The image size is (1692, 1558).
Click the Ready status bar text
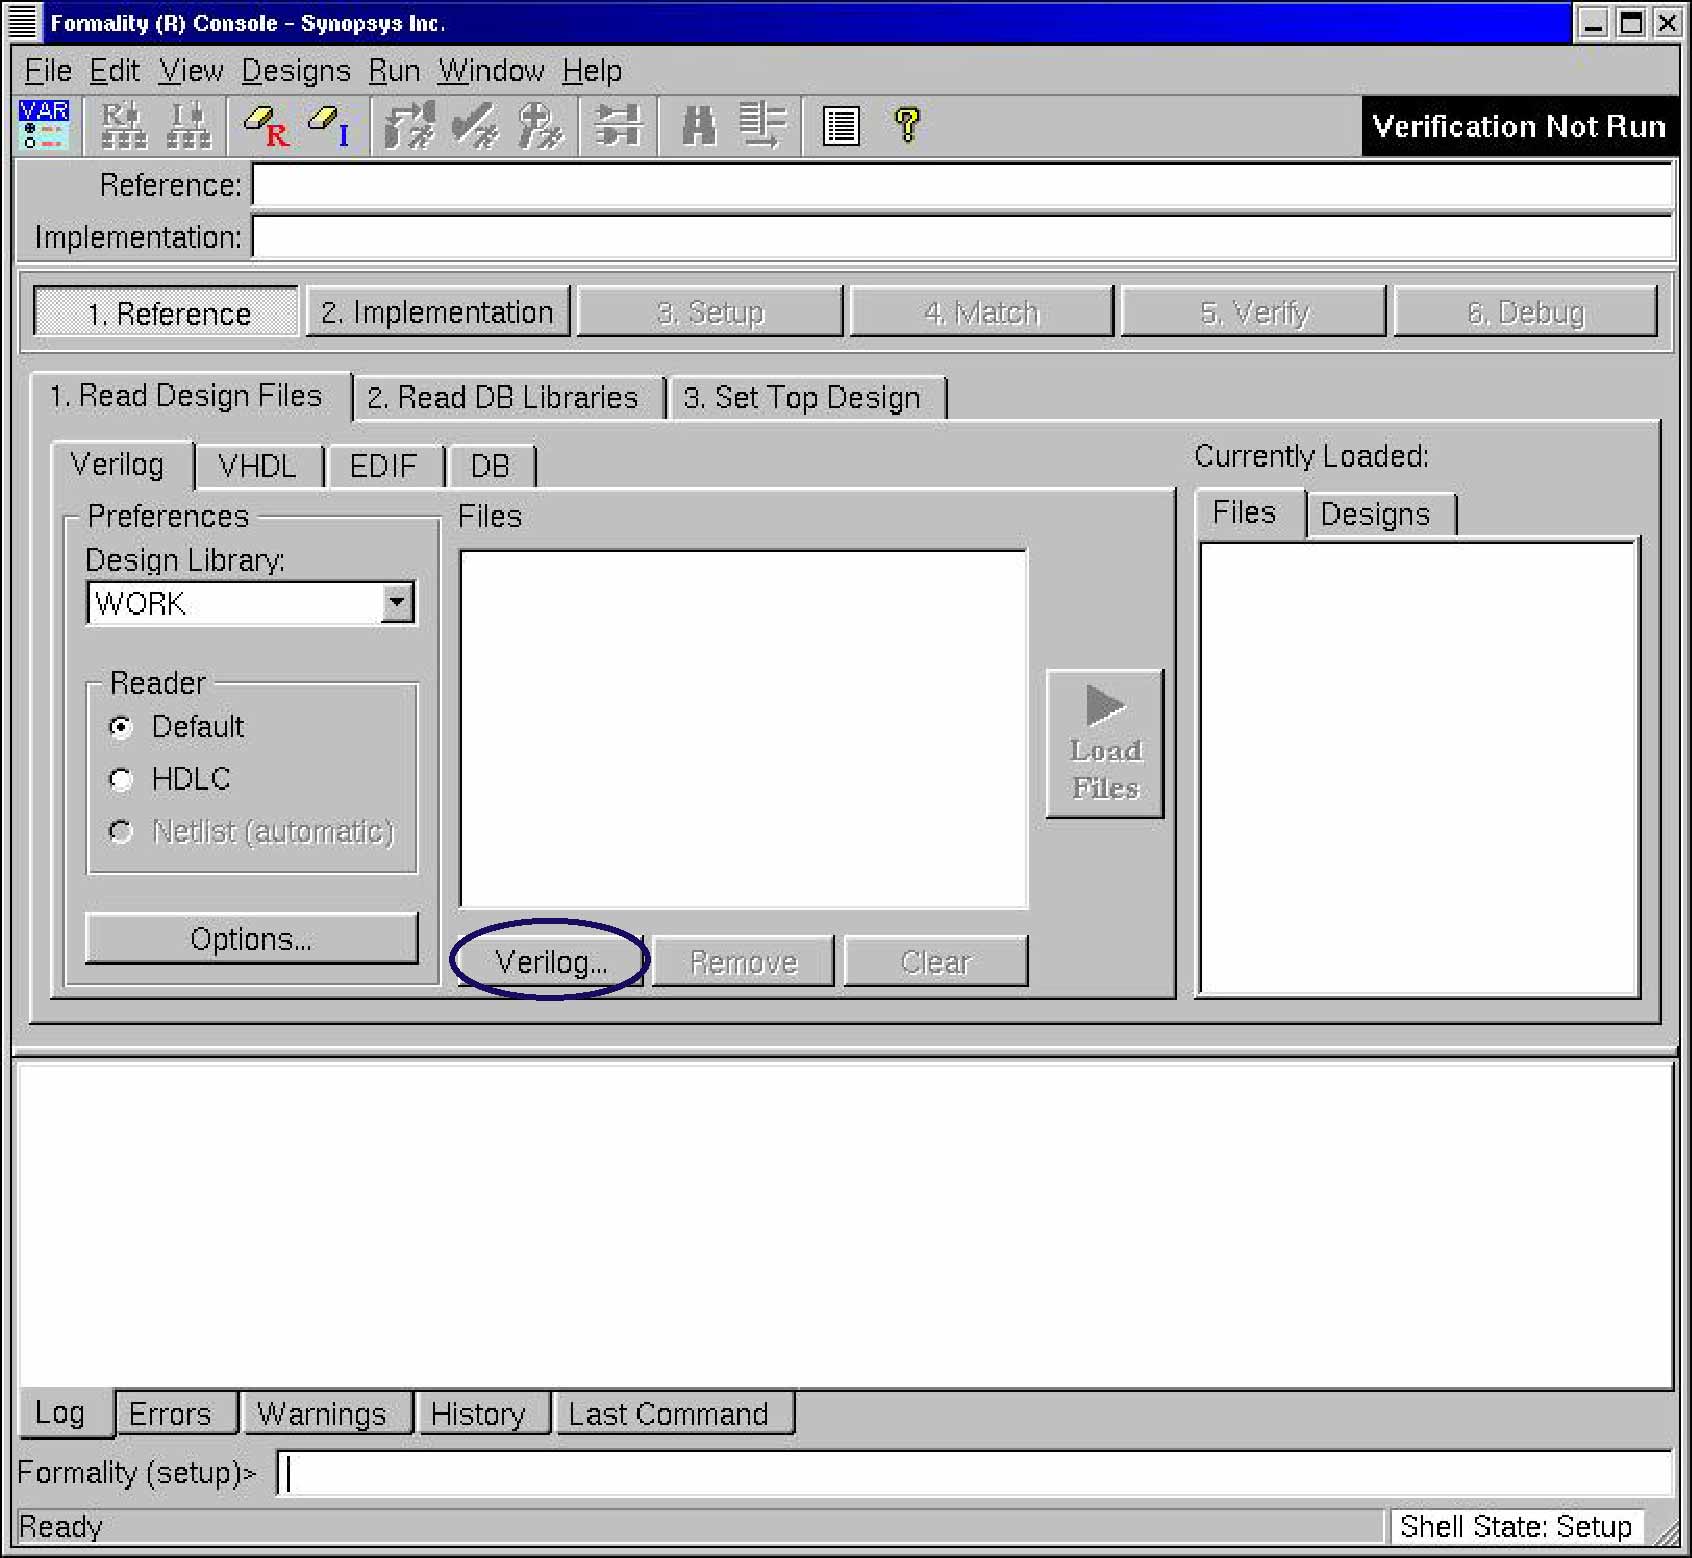[x=60, y=1526]
